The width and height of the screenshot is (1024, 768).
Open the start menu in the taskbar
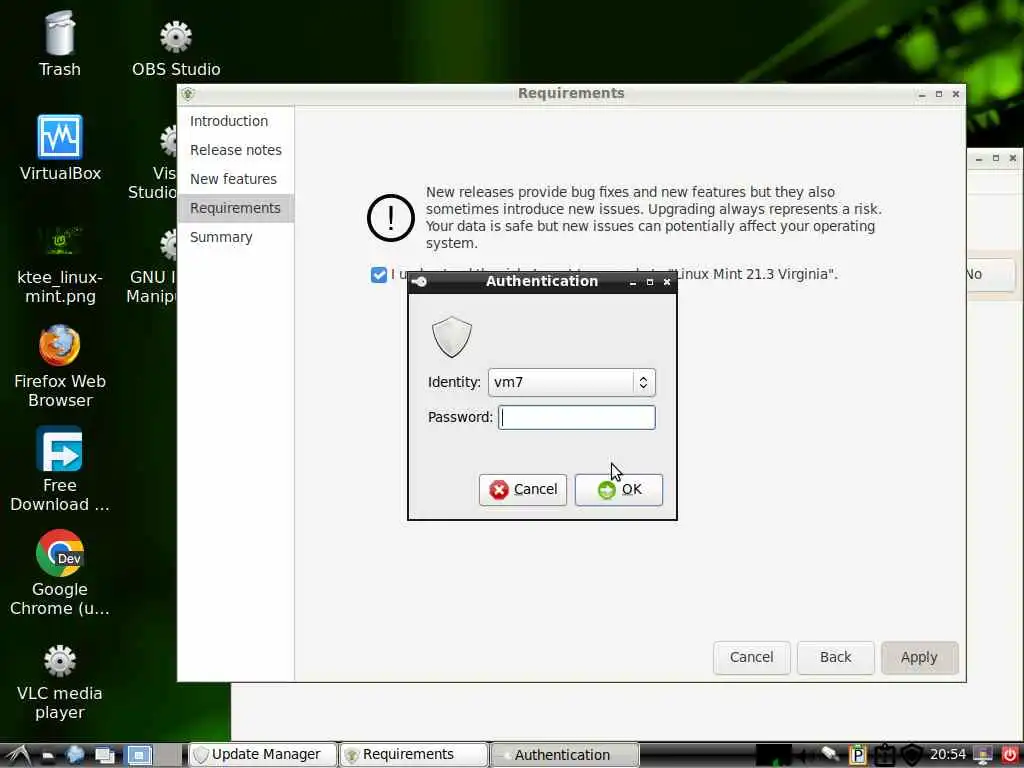[18, 755]
